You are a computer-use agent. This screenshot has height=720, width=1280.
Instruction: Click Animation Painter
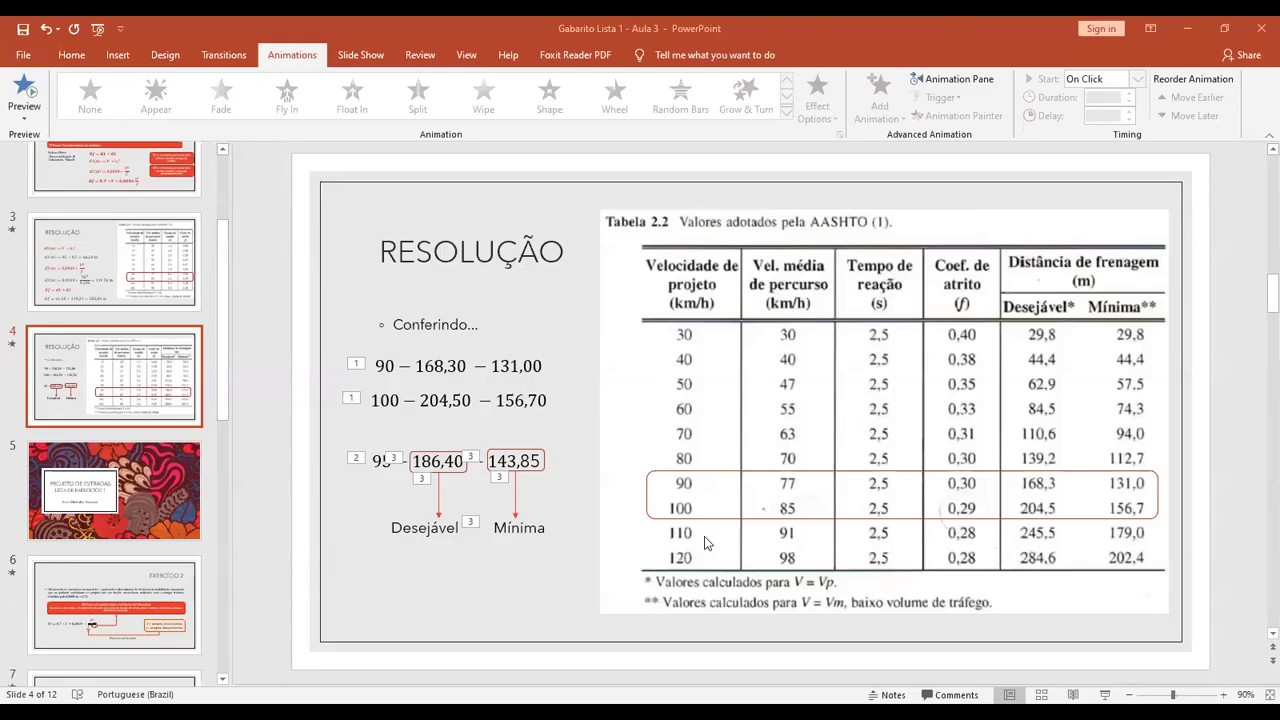[956, 116]
